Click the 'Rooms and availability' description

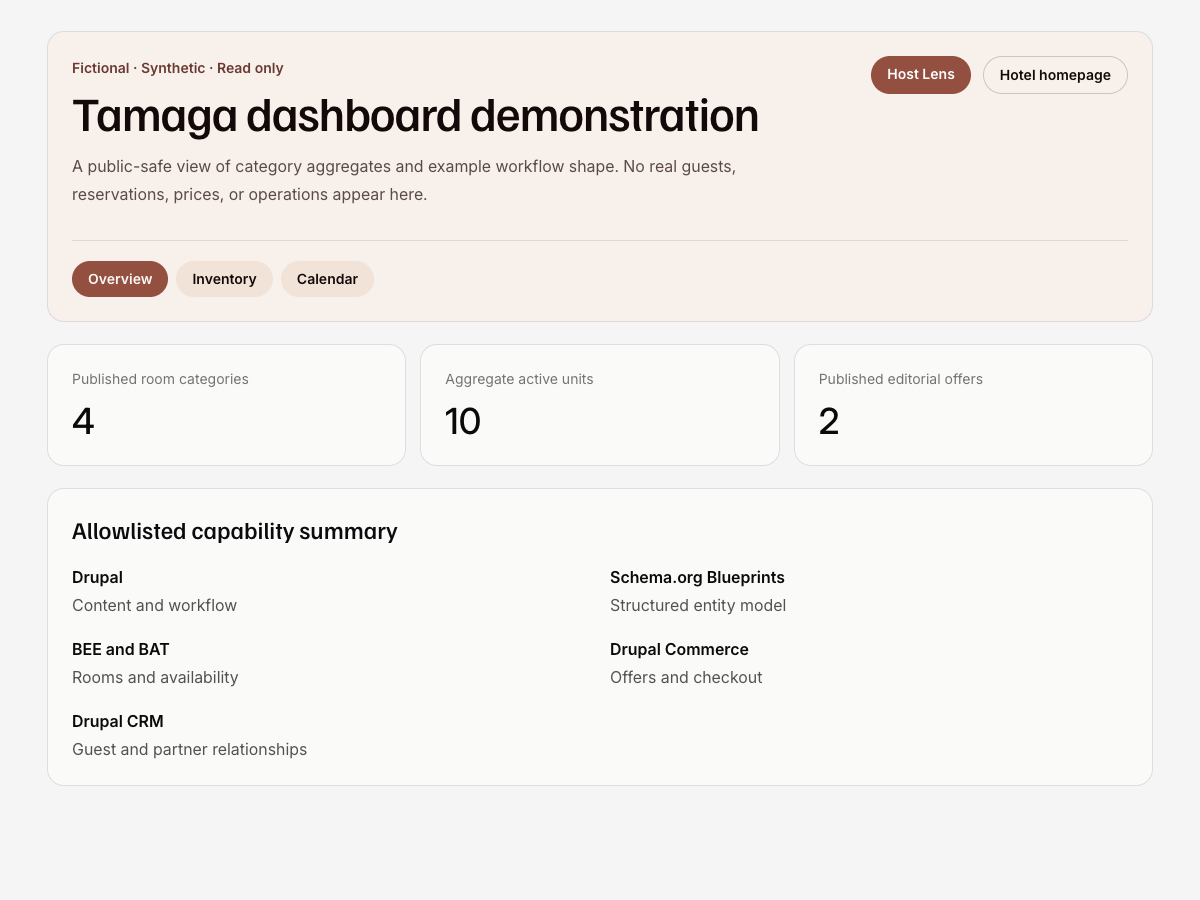pyautogui.click(x=155, y=677)
